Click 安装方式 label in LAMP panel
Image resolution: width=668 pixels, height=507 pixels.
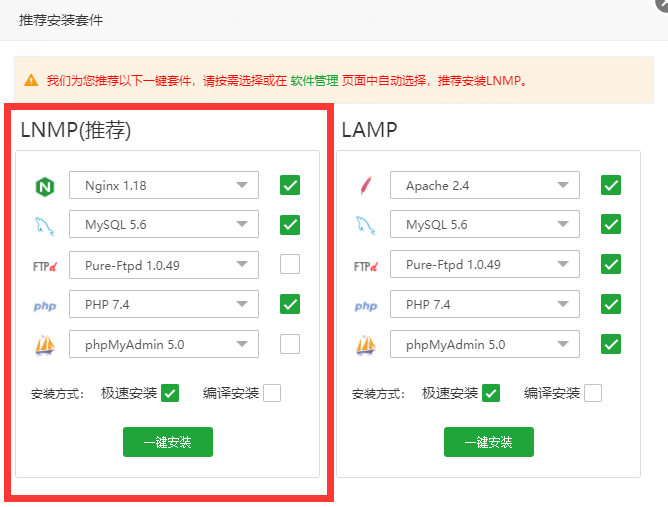(x=378, y=394)
